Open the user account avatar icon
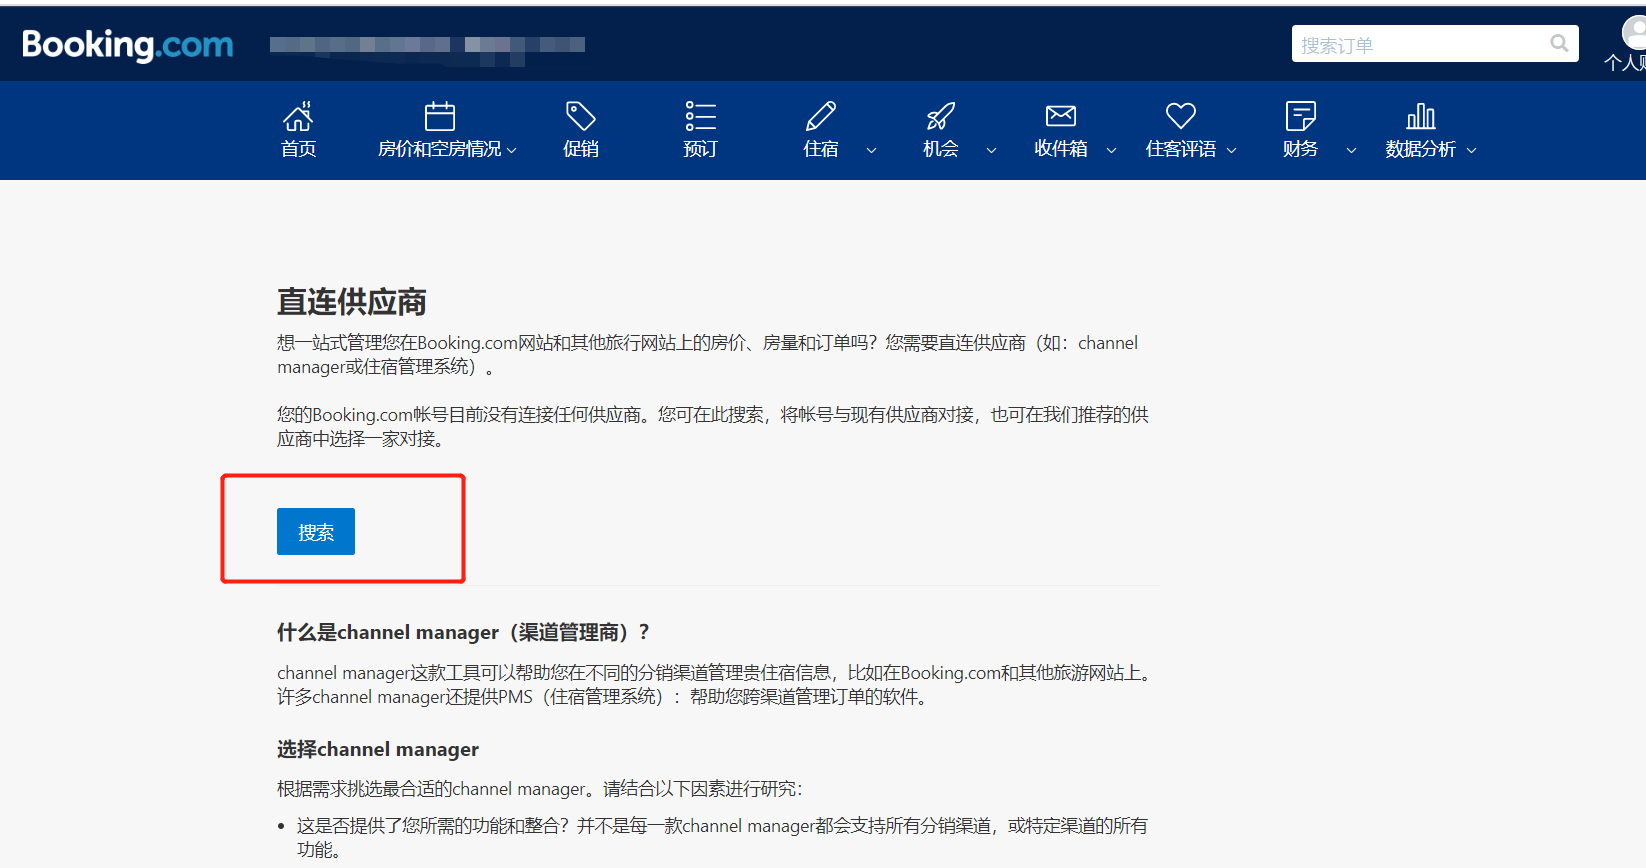 click(x=1634, y=34)
